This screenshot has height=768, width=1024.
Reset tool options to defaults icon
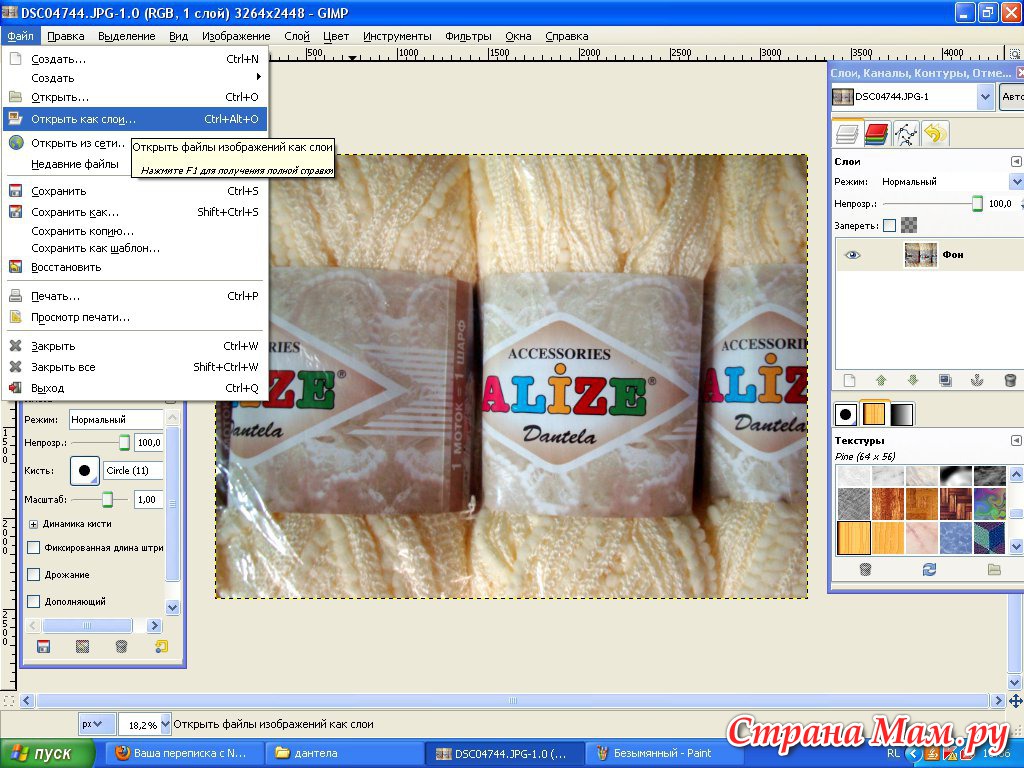(x=161, y=647)
